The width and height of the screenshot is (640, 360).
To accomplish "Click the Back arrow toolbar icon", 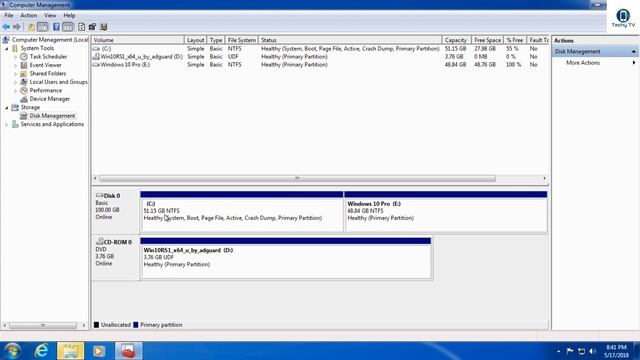I will pyautogui.click(x=6, y=27).
